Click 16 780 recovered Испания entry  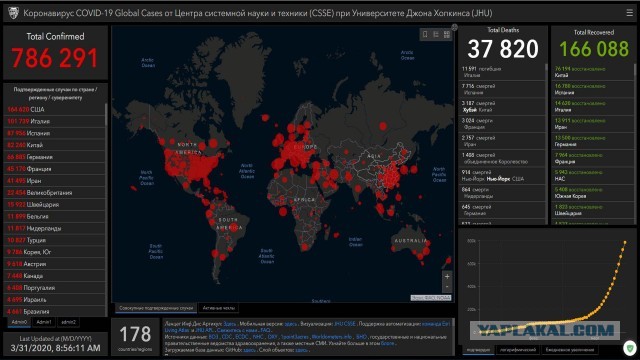[x=593, y=89]
